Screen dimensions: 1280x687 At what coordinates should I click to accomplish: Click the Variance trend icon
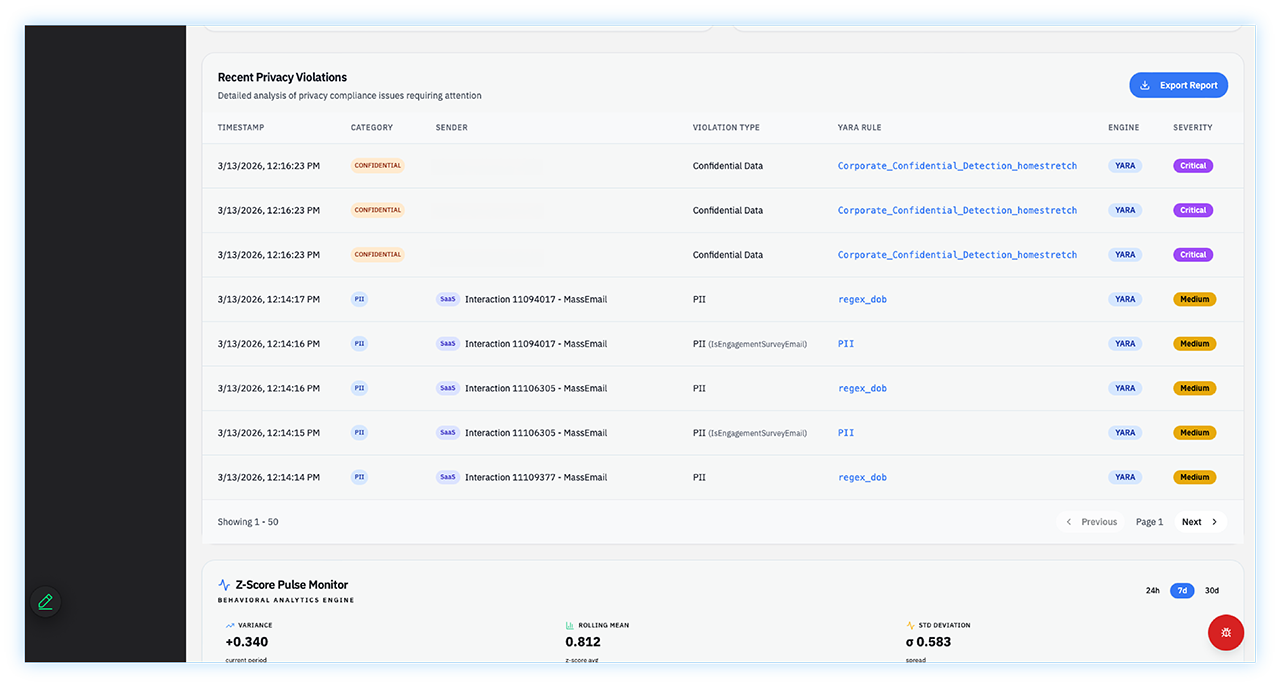pyautogui.click(x=230, y=625)
